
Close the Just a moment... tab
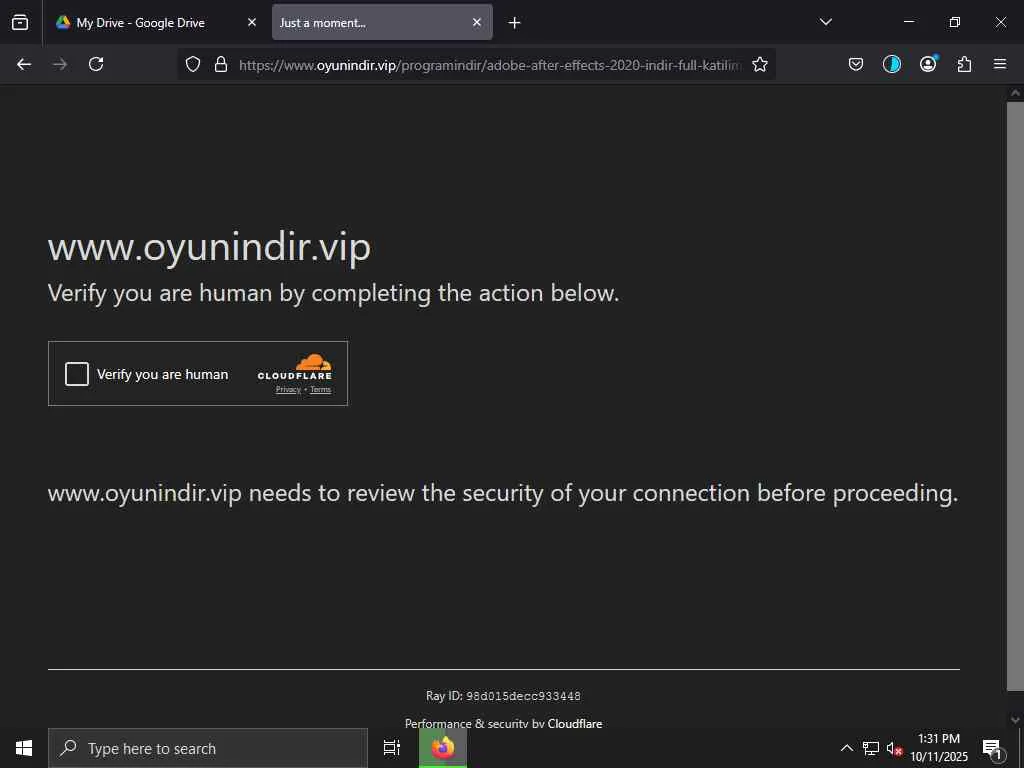(x=477, y=22)
